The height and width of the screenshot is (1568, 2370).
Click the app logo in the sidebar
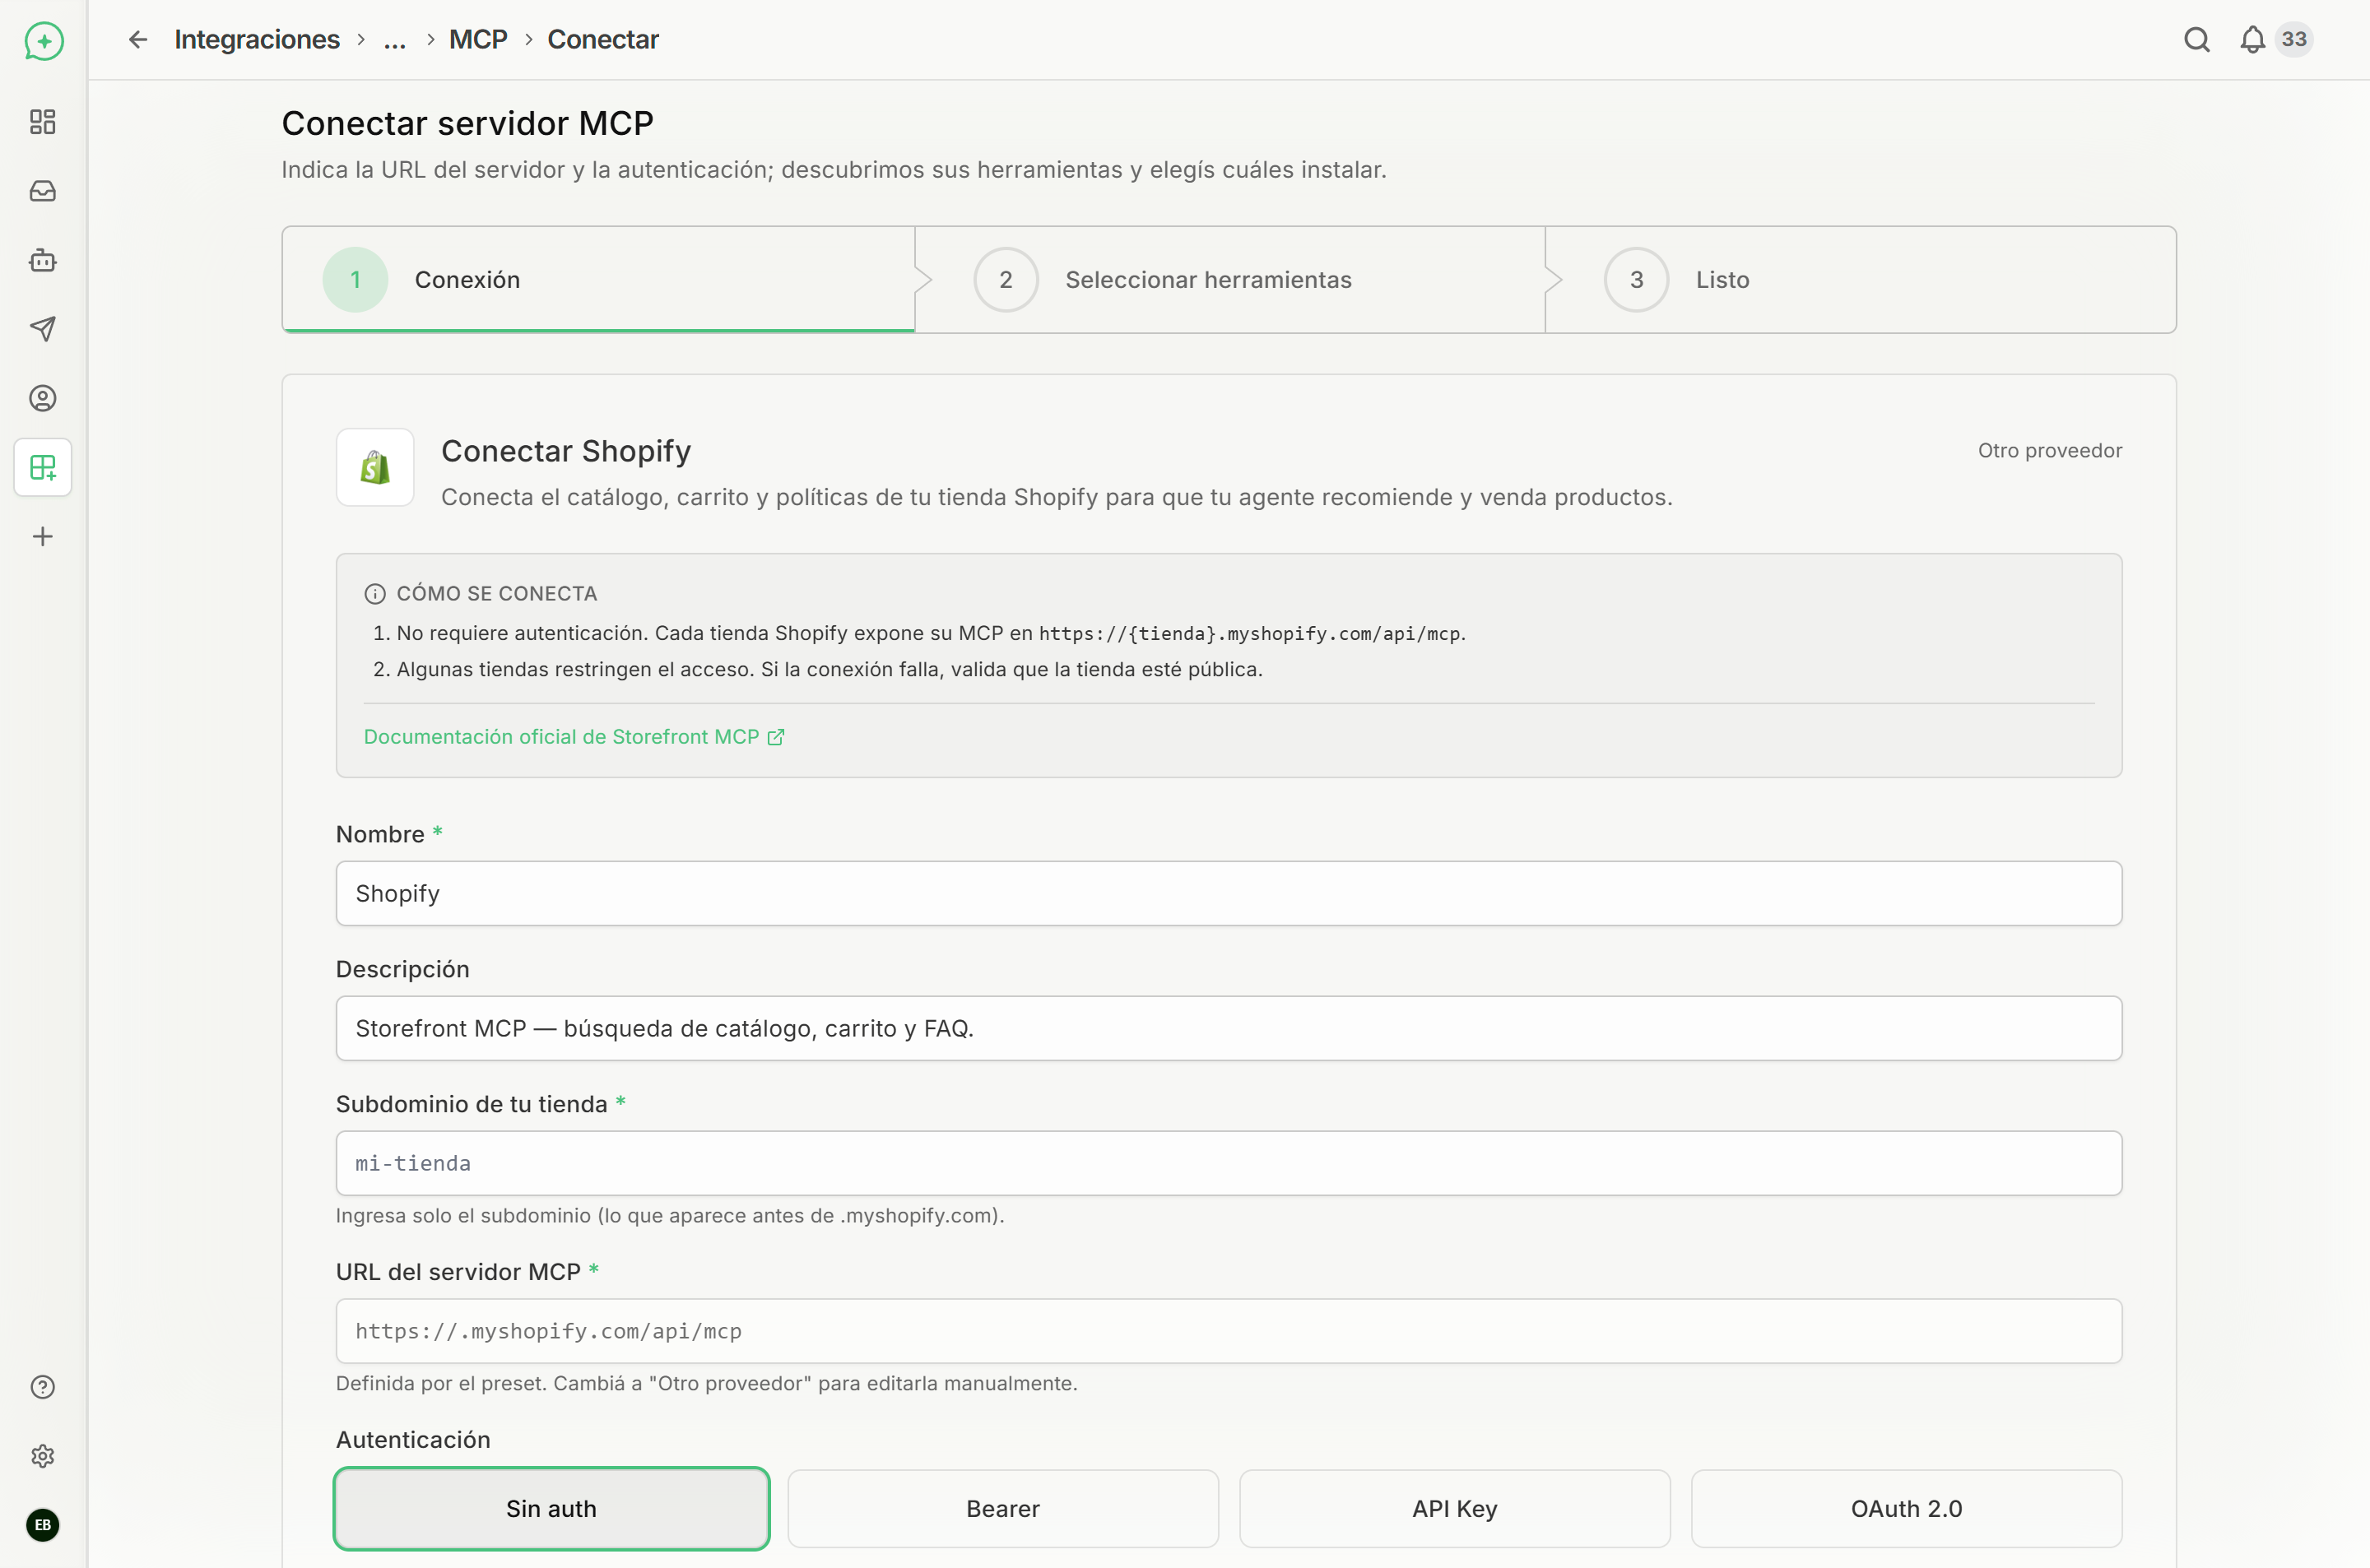click(43, 41)
